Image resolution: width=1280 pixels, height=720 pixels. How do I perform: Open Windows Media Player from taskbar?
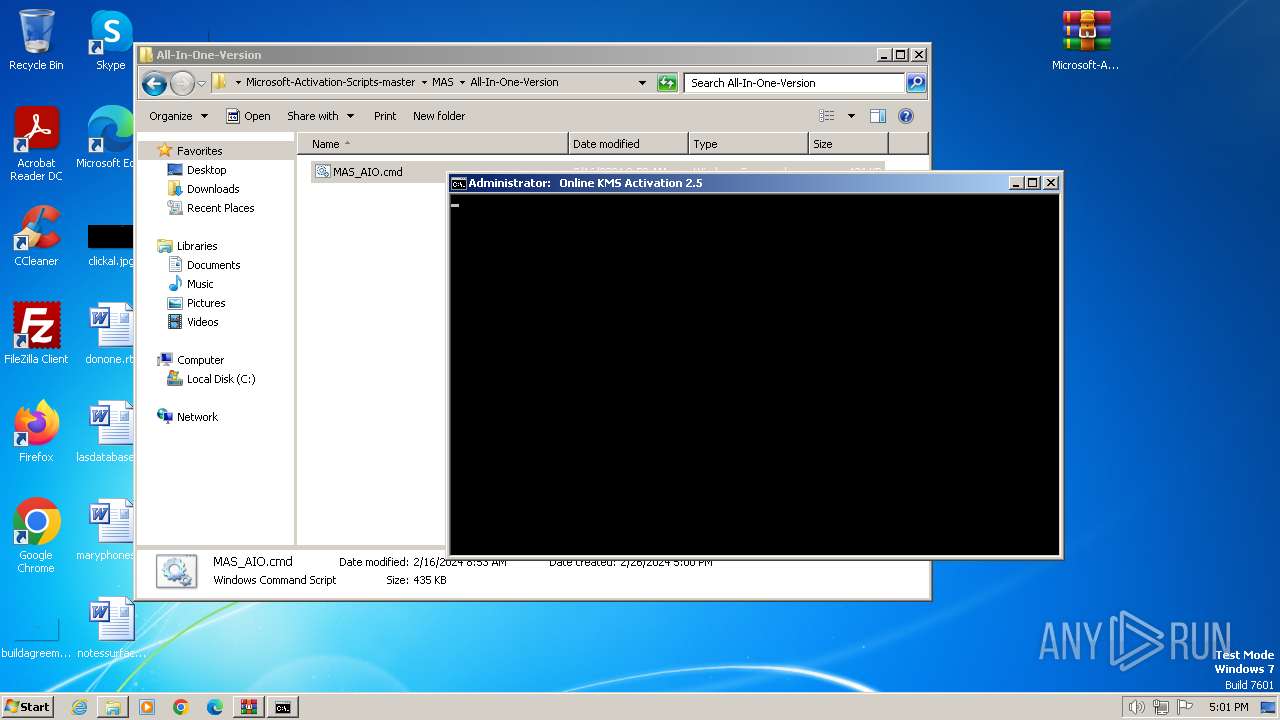pyautogui.click(x=147, y=707)
